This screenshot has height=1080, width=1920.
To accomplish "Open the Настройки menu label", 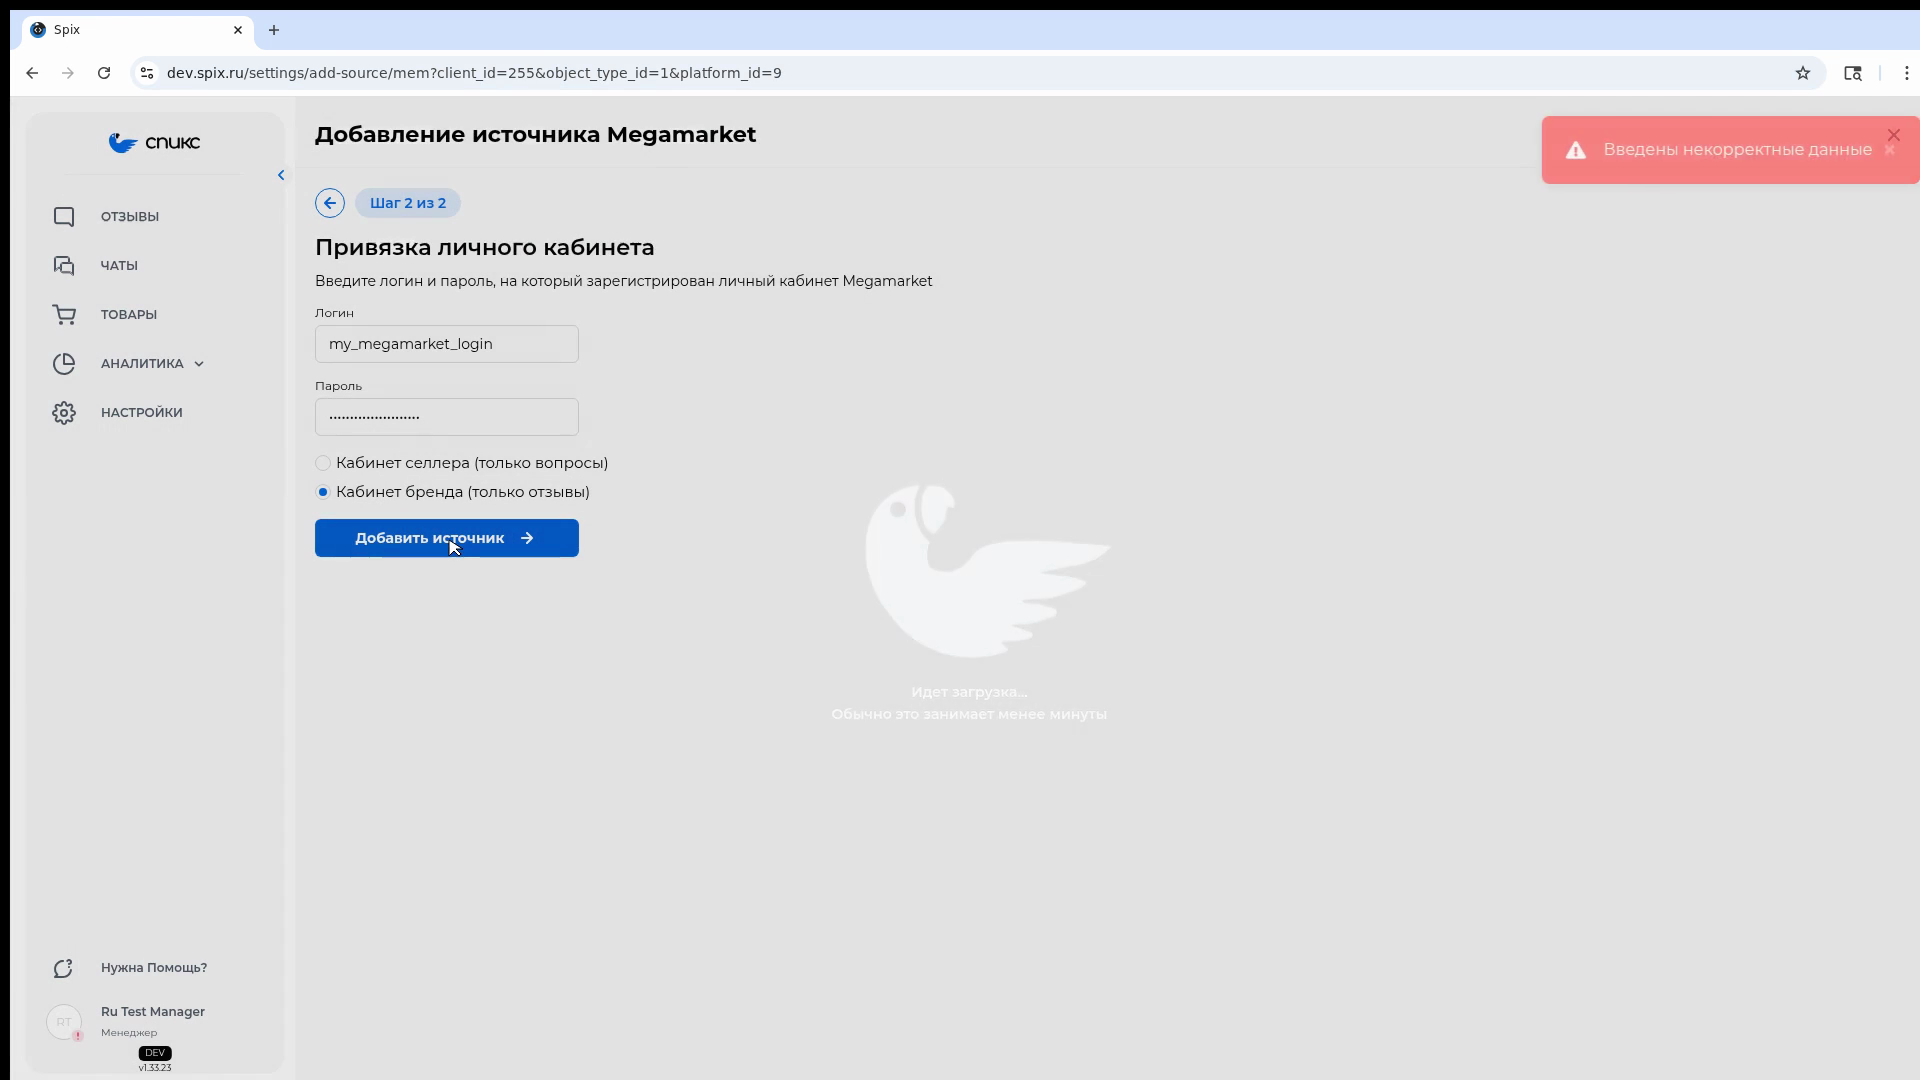I will coord(142,413).
